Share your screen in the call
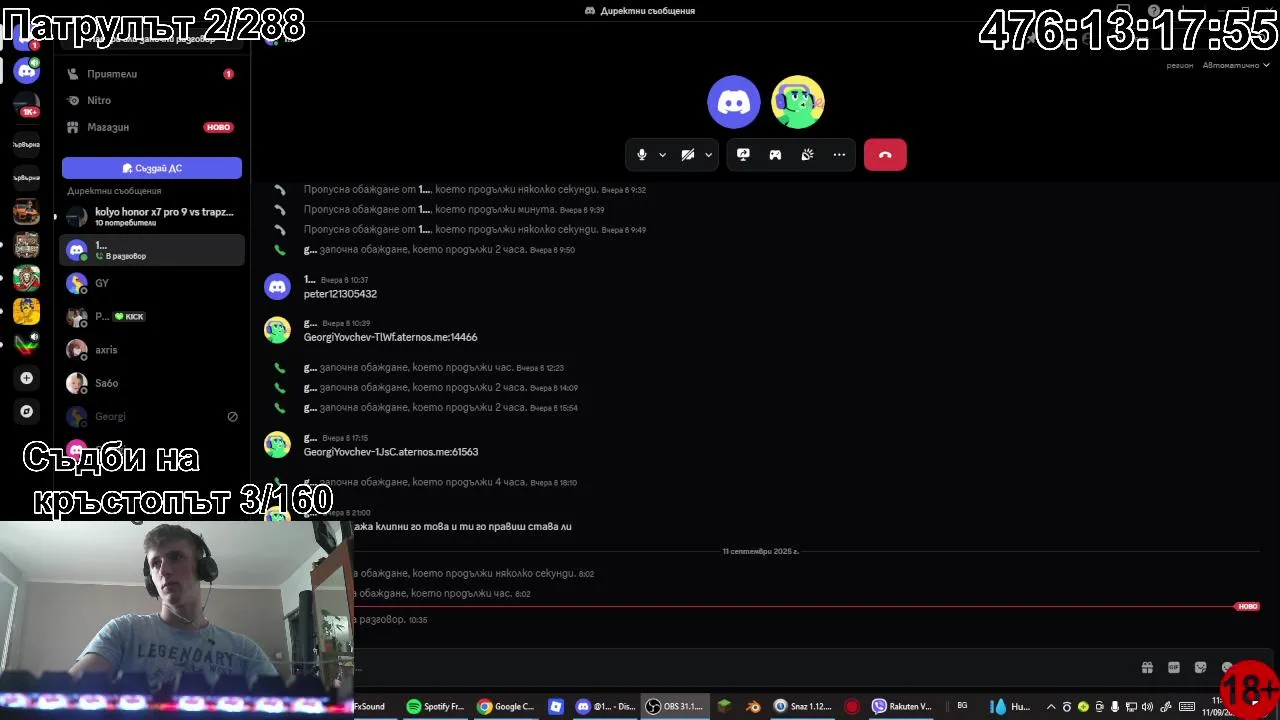This screenshot has width=1280, height=720. pos(743,155)
